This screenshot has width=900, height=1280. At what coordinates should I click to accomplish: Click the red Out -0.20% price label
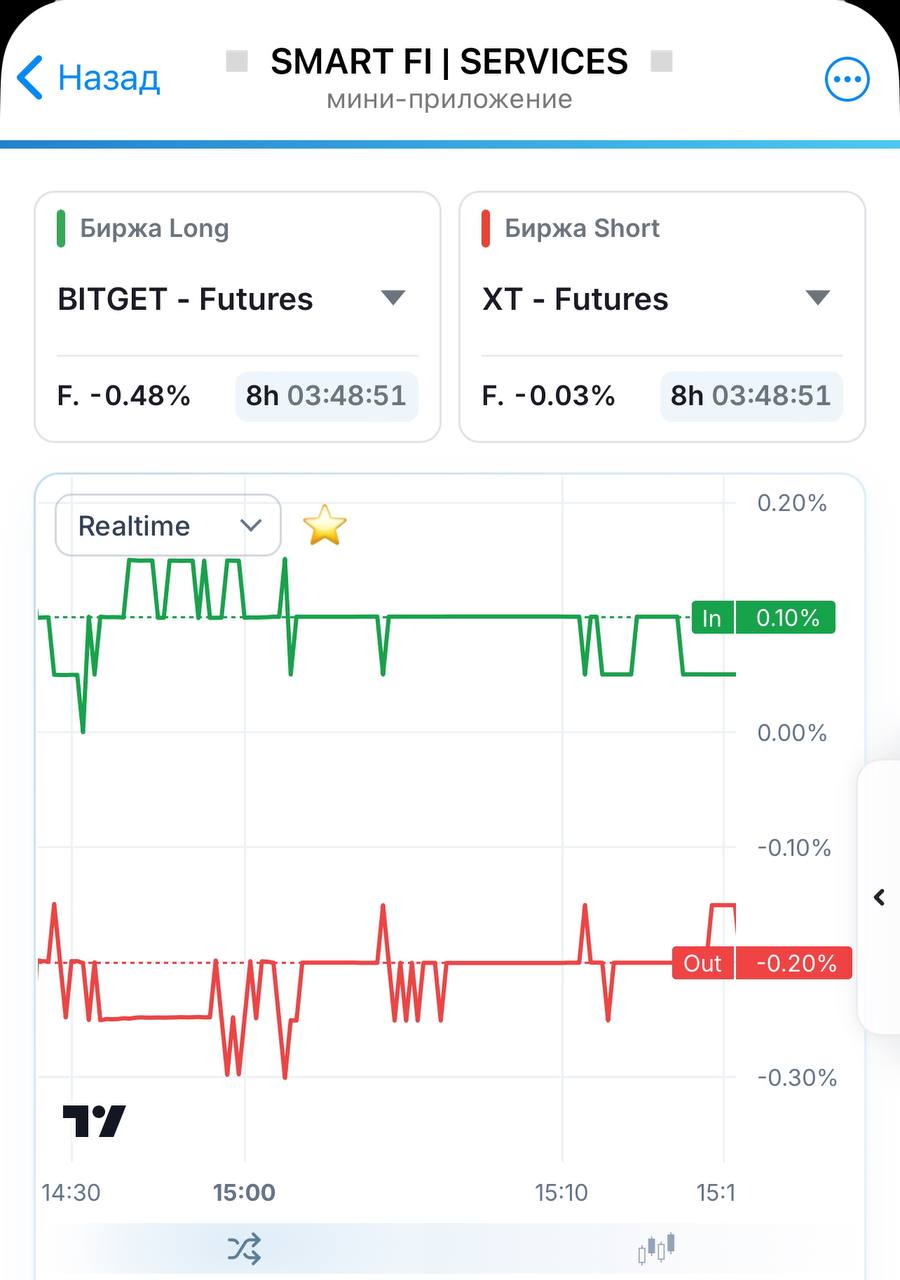(x=762, y=963)
